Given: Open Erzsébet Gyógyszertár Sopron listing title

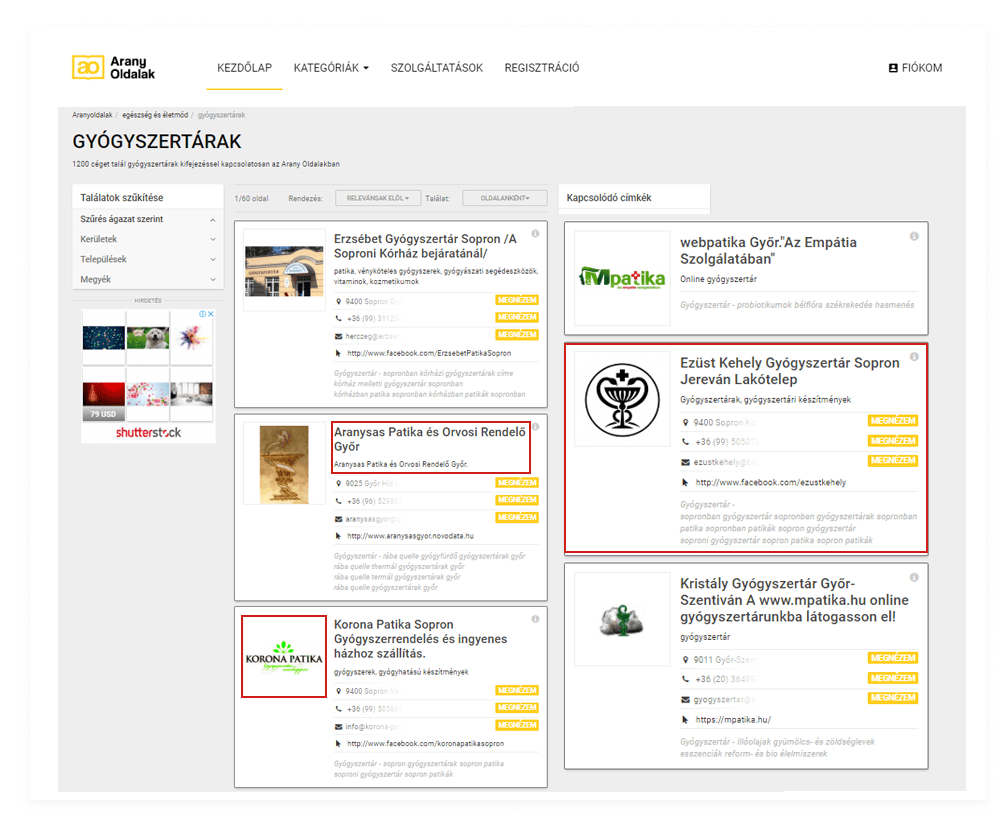Looking at the screenshot, I should (x=425, y=246).
